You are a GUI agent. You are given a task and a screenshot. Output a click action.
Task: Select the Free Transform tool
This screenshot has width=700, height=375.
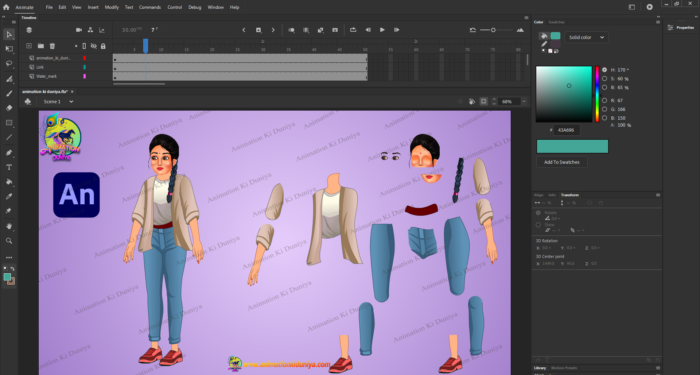click(x=9, y=49)
